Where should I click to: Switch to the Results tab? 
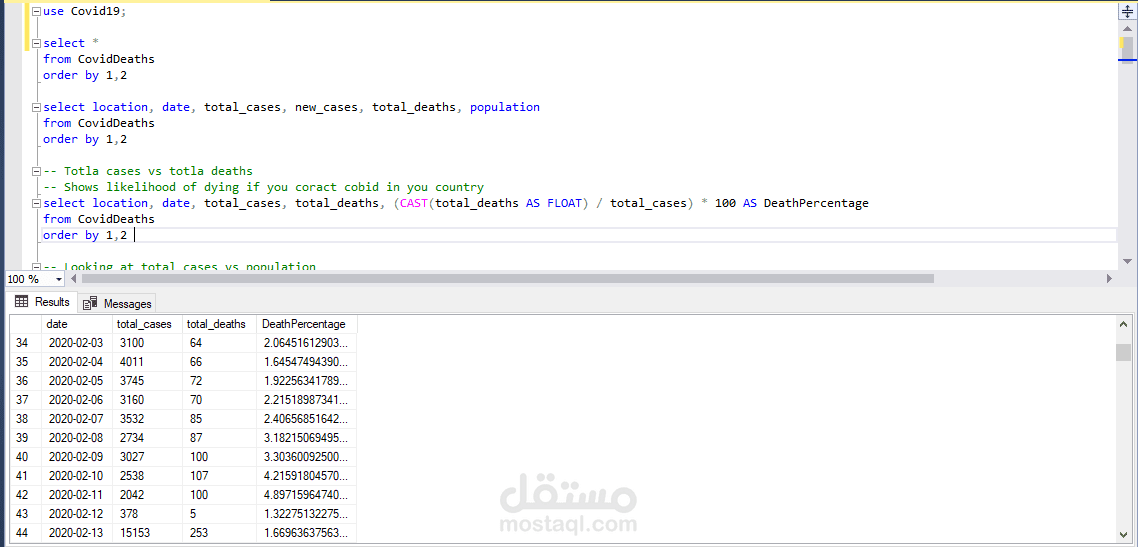(x=43, y=302)
